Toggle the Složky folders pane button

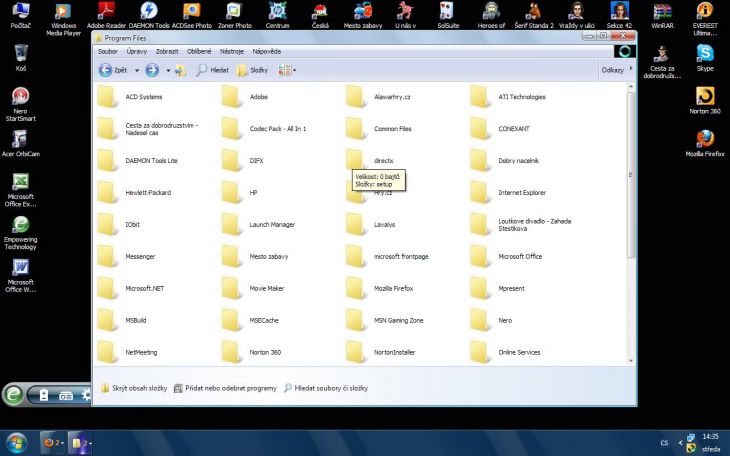[x=252, y=70]
